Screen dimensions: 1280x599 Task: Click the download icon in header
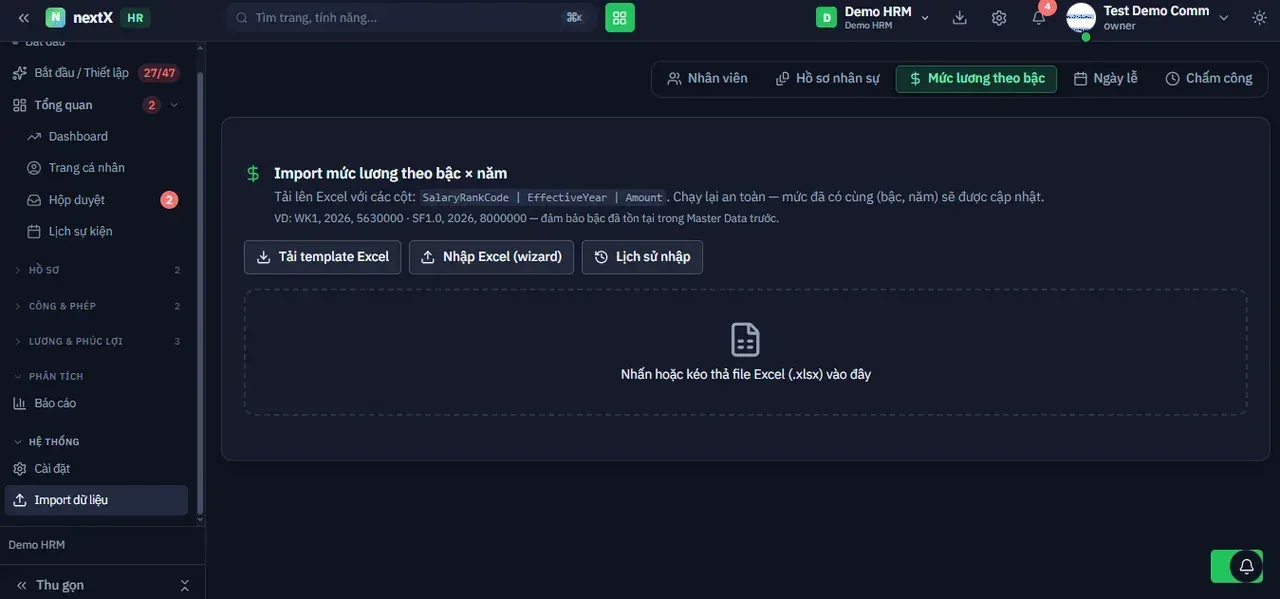point(960,18)
